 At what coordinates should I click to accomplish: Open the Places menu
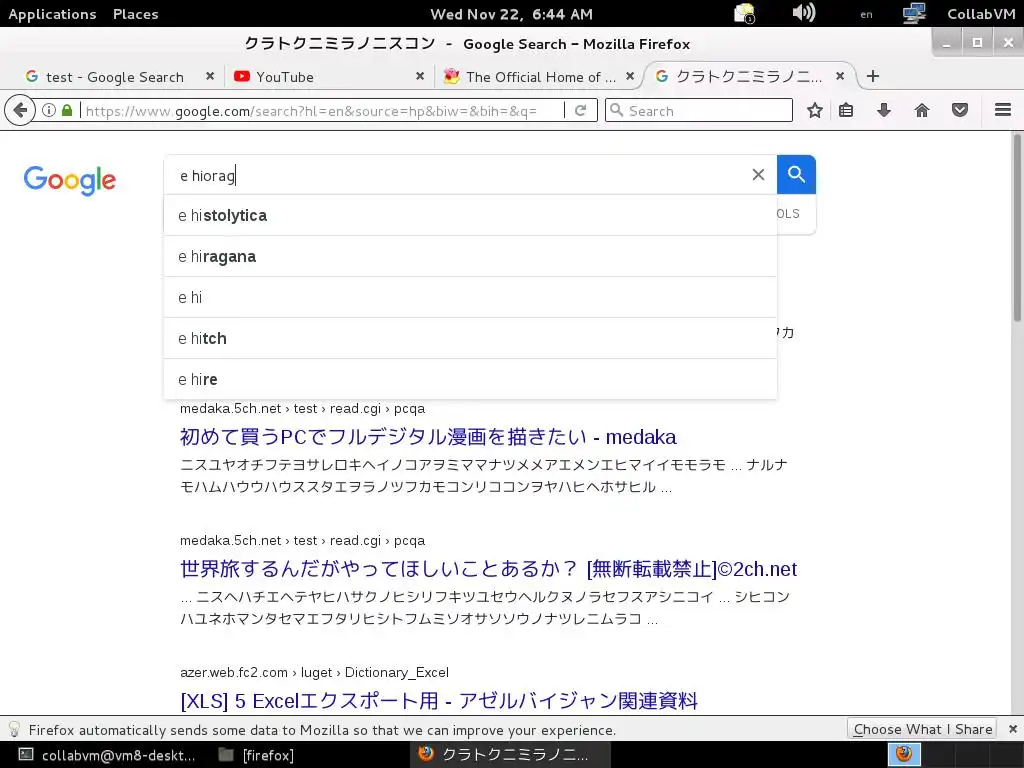[135, 14]
